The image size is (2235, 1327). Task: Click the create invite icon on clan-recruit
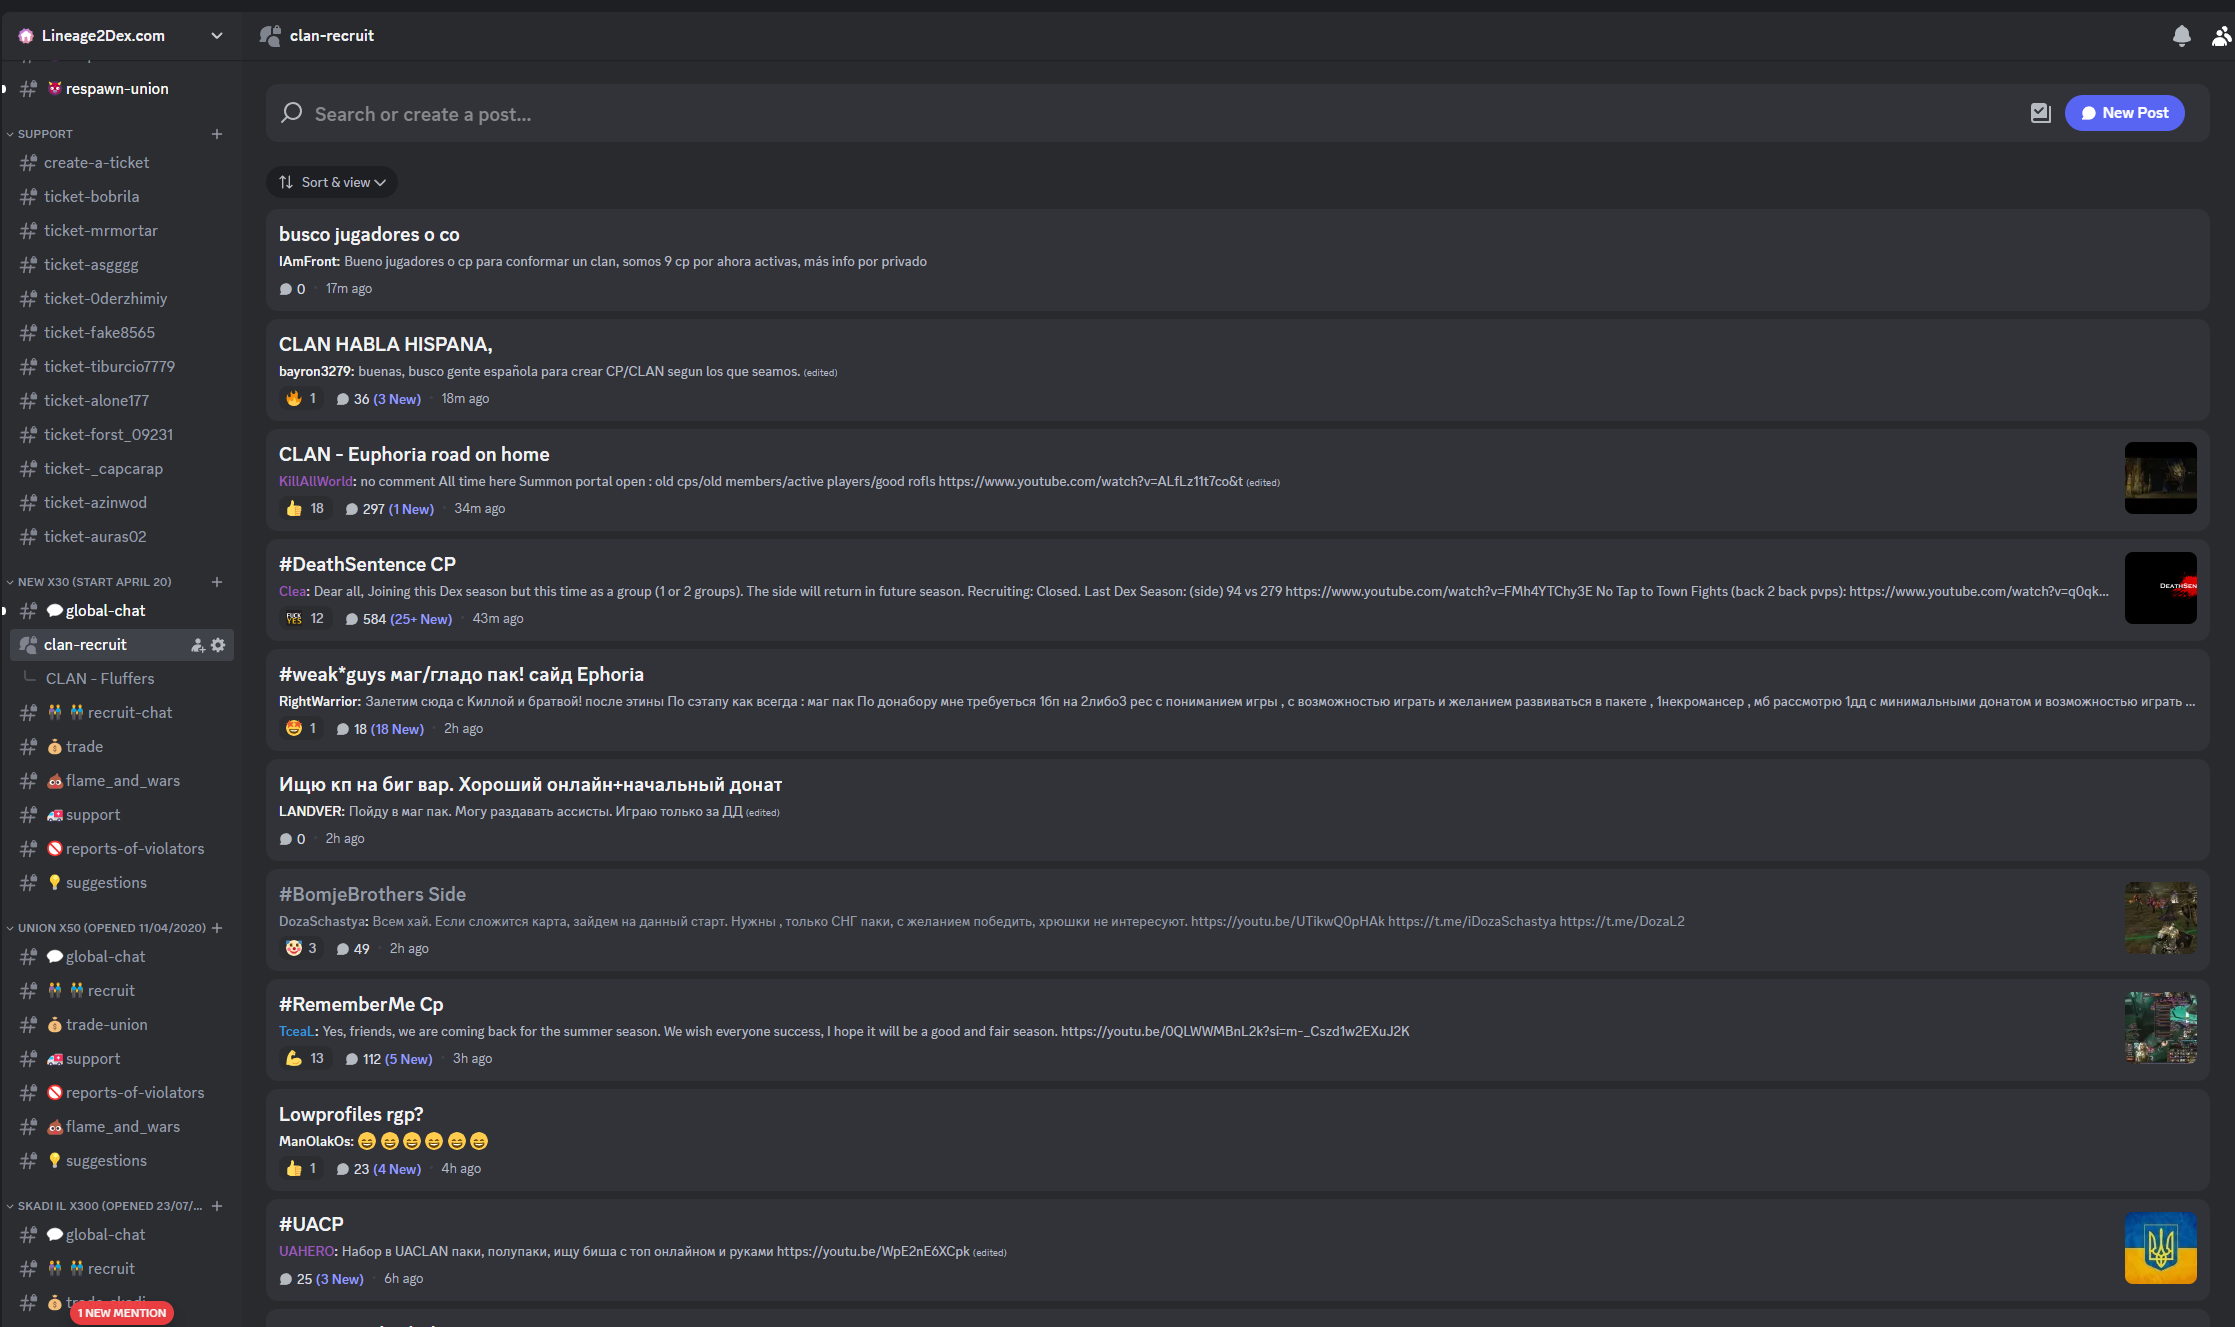pyautogui.click(x=198, y=645)
